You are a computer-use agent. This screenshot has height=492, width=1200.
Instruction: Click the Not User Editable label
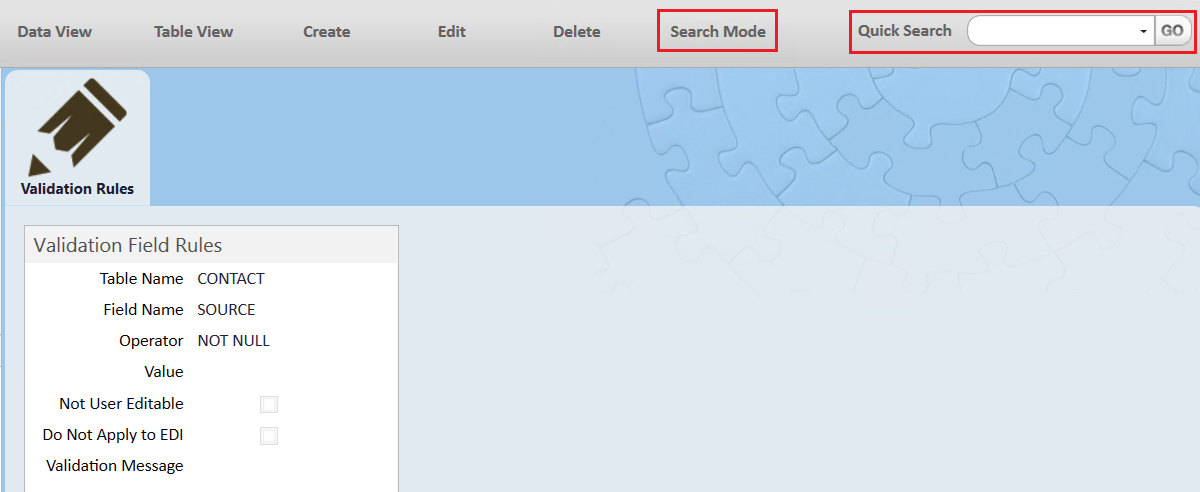(122, 404)
